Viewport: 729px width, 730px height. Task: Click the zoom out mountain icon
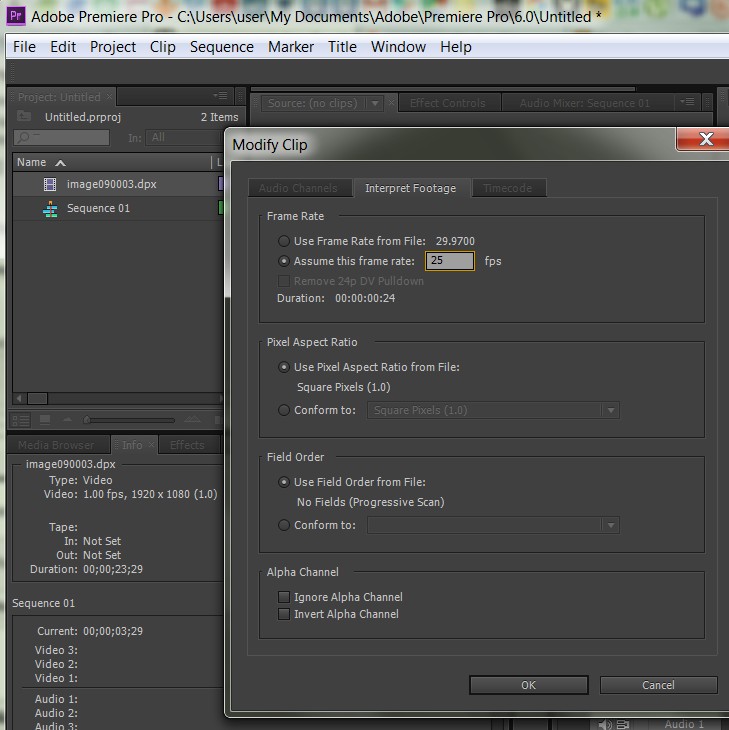68,419
